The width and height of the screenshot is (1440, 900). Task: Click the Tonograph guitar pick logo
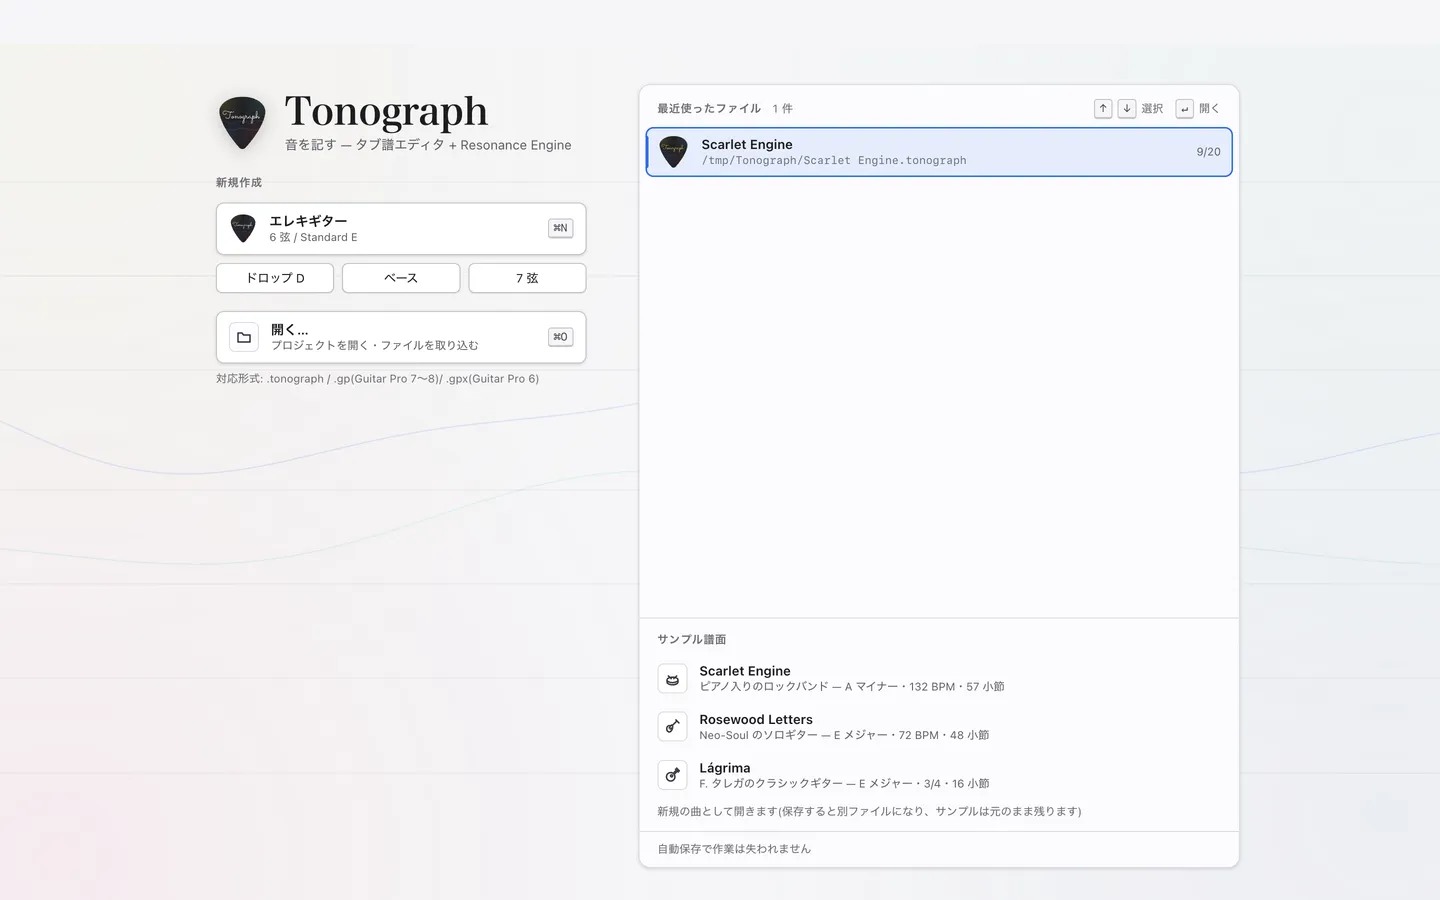click(x=242, y=122)
